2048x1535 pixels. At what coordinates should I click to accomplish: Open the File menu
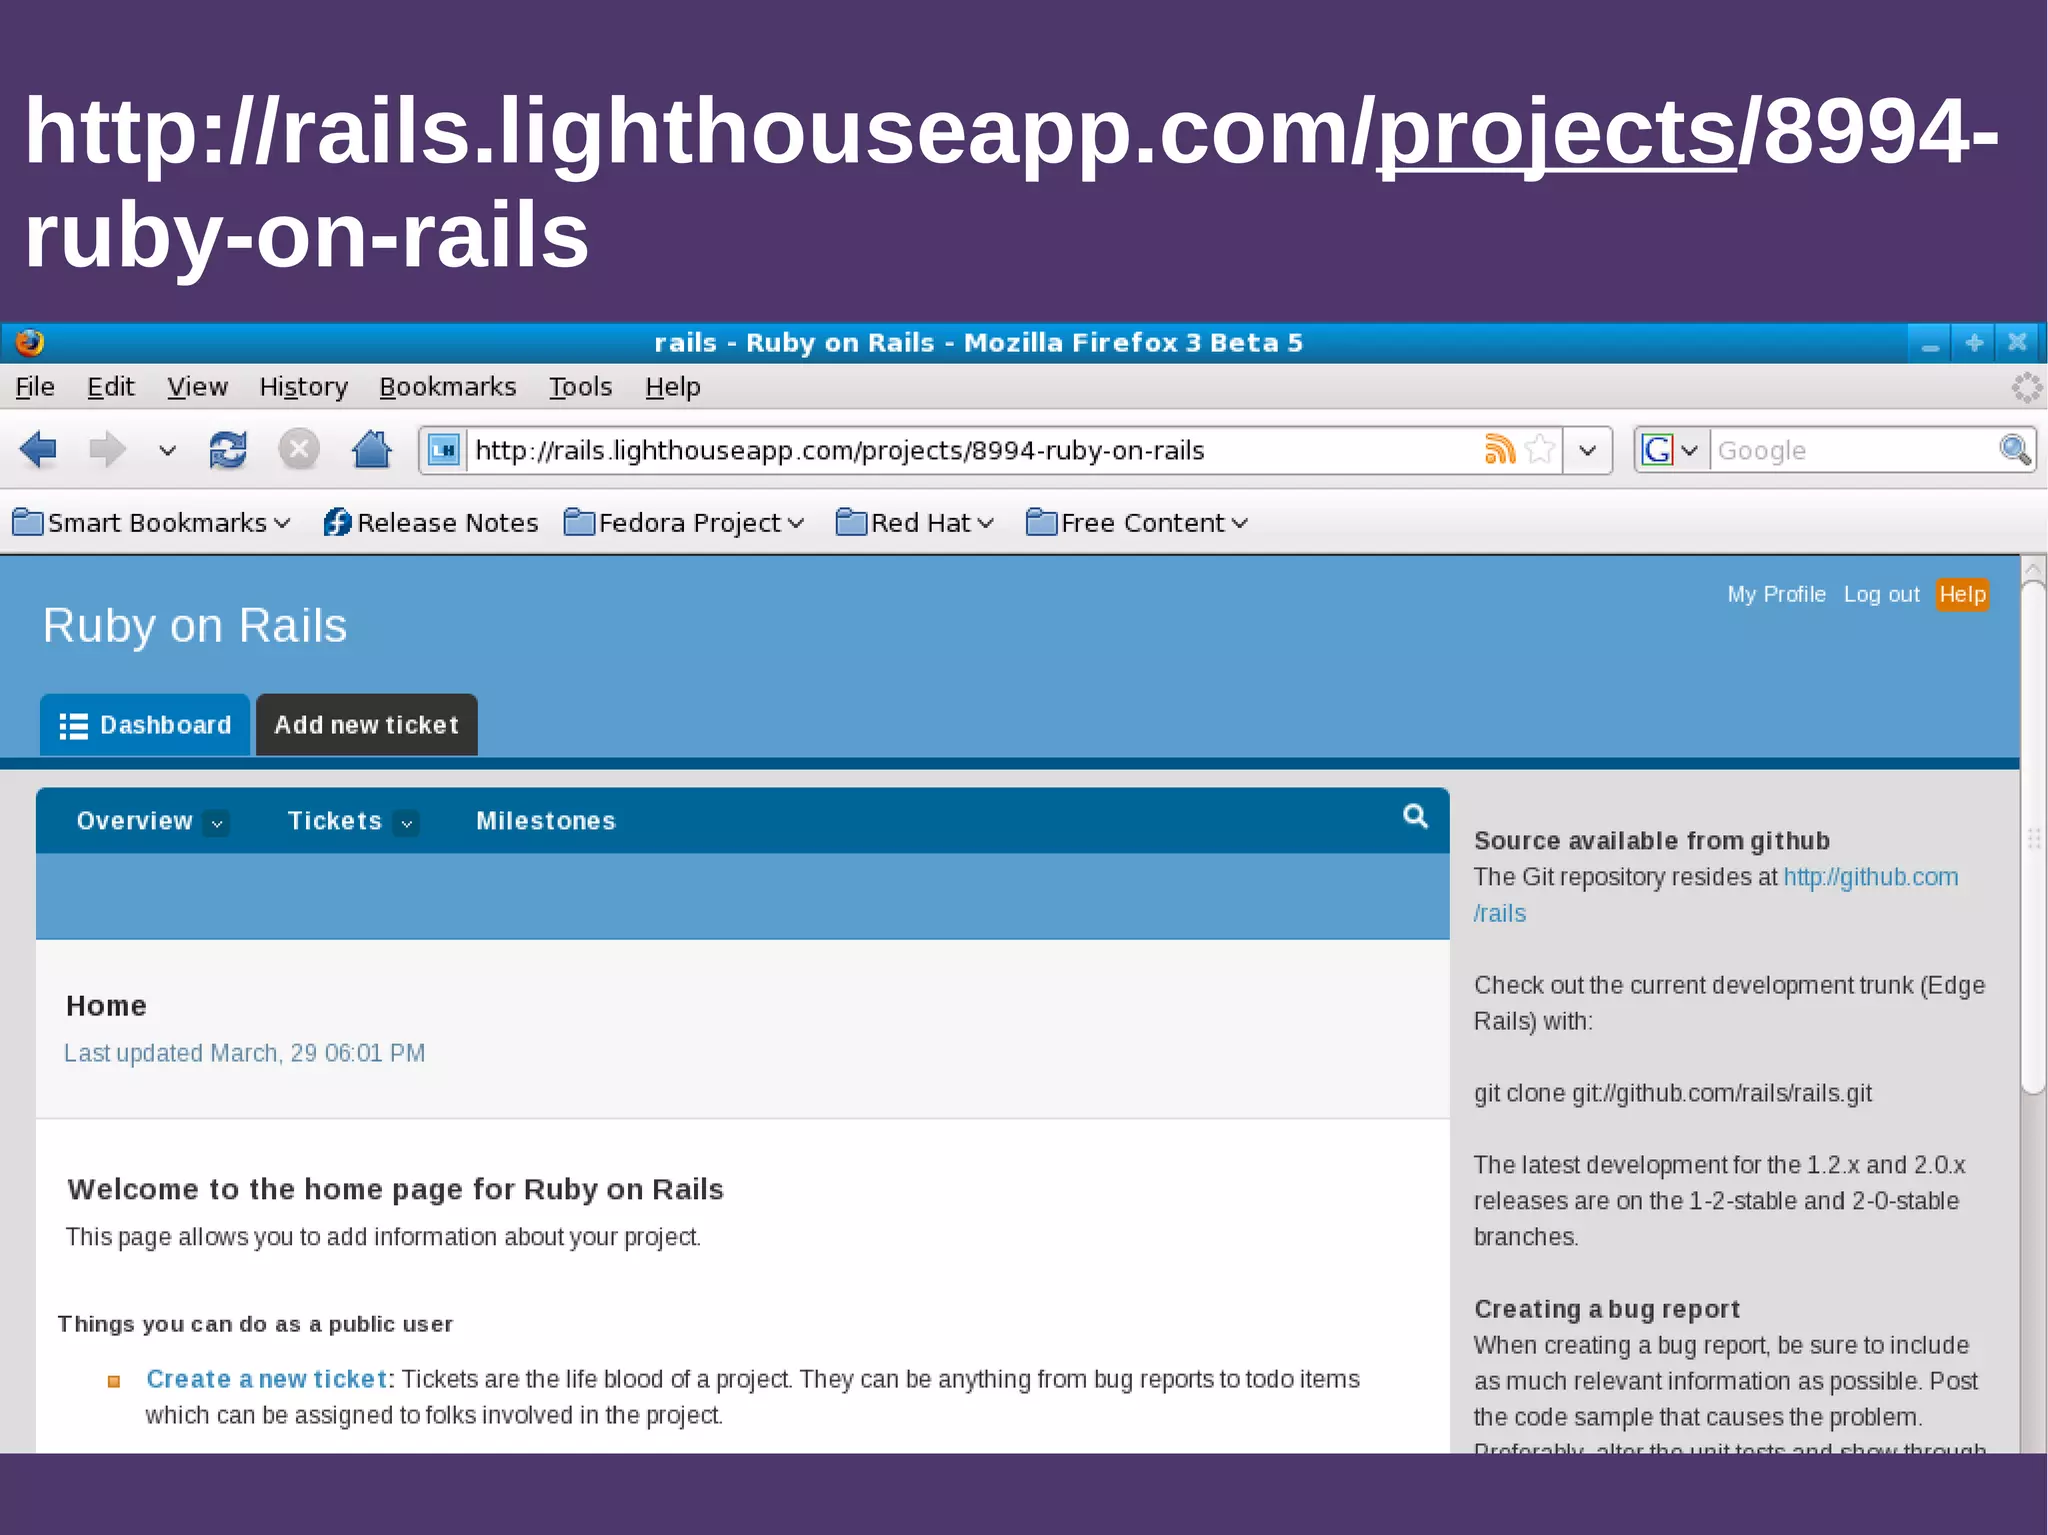[35, 387]
